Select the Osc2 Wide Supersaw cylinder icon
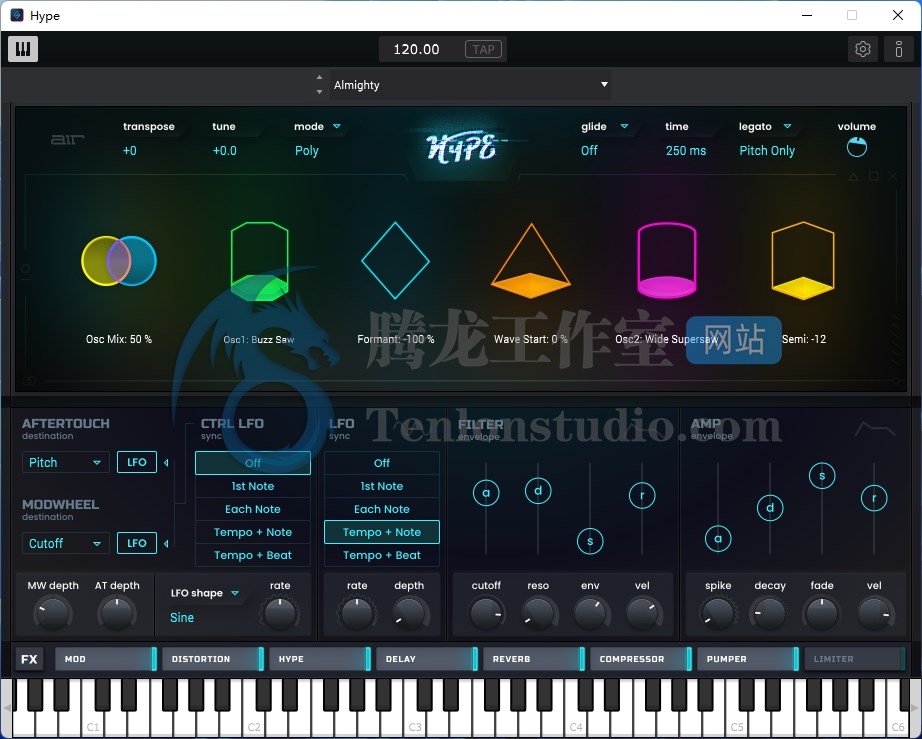This screenshot has width=922, height=739. click(x=667, y=260)
